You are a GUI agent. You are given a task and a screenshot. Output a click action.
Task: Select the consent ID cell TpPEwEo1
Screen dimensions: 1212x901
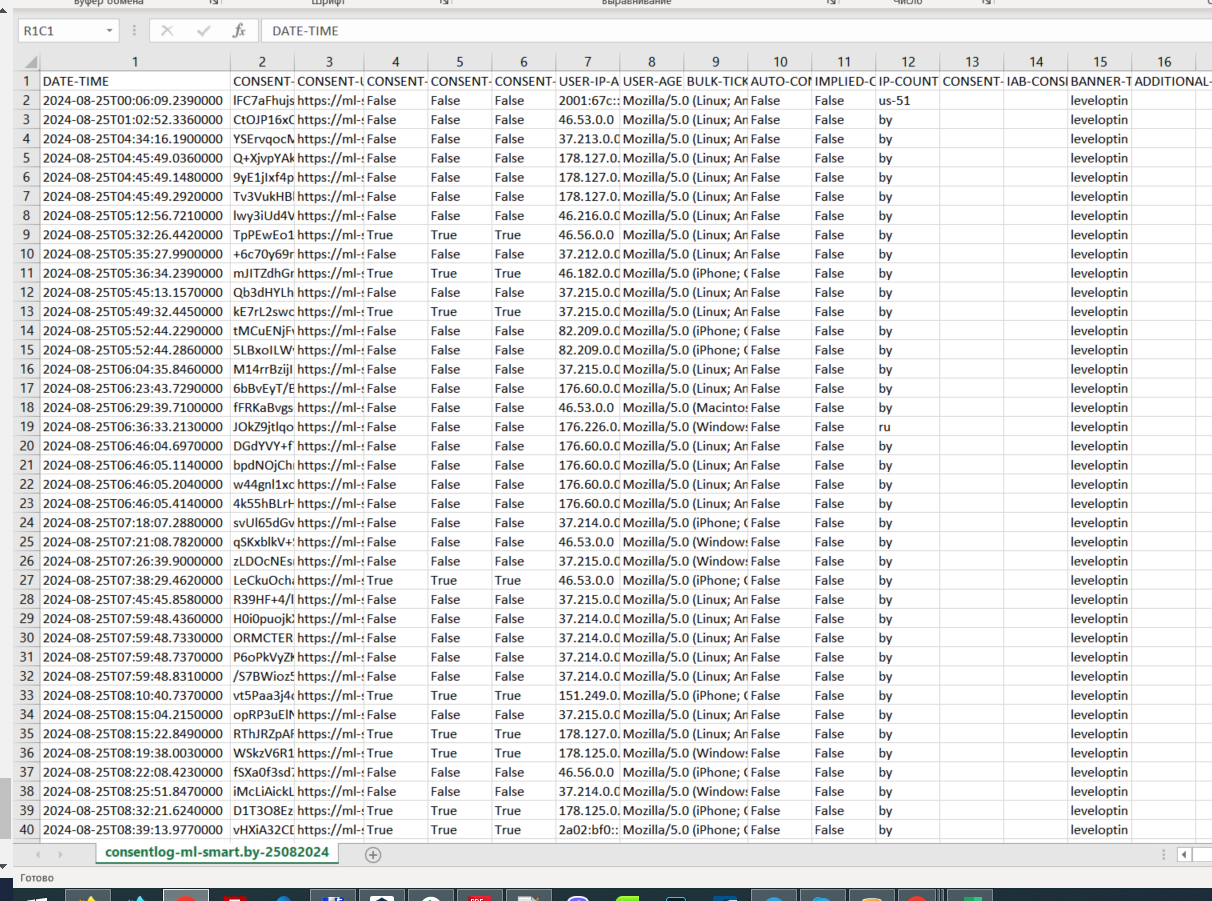tap(261, 235)
